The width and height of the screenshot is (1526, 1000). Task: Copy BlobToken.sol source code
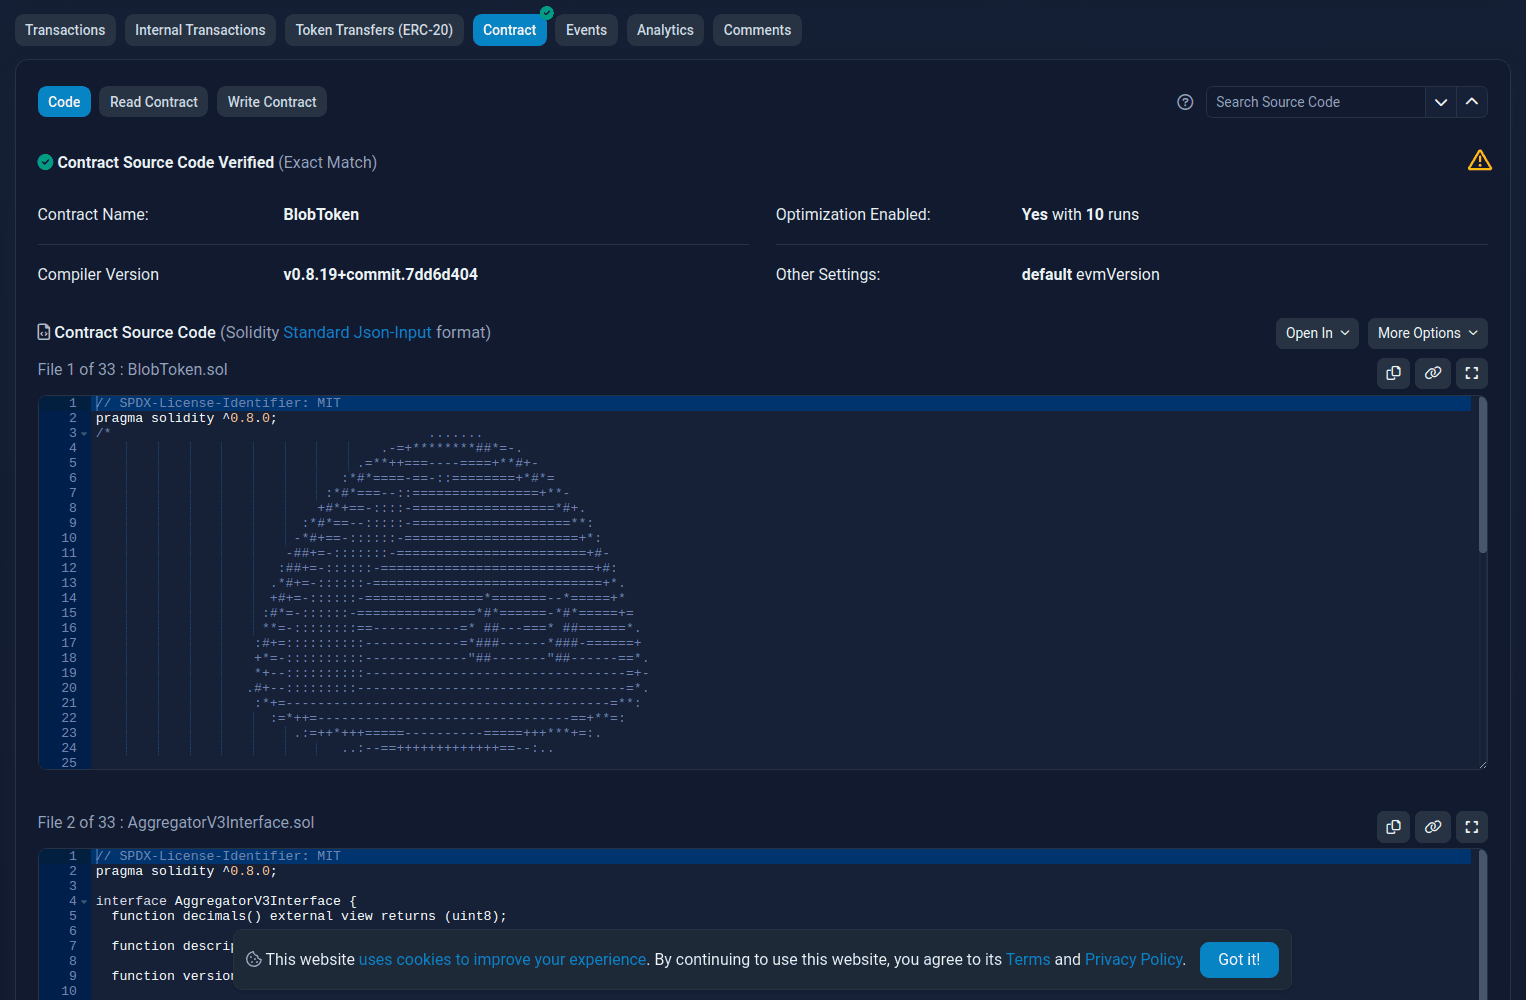tap(1393, 373)
